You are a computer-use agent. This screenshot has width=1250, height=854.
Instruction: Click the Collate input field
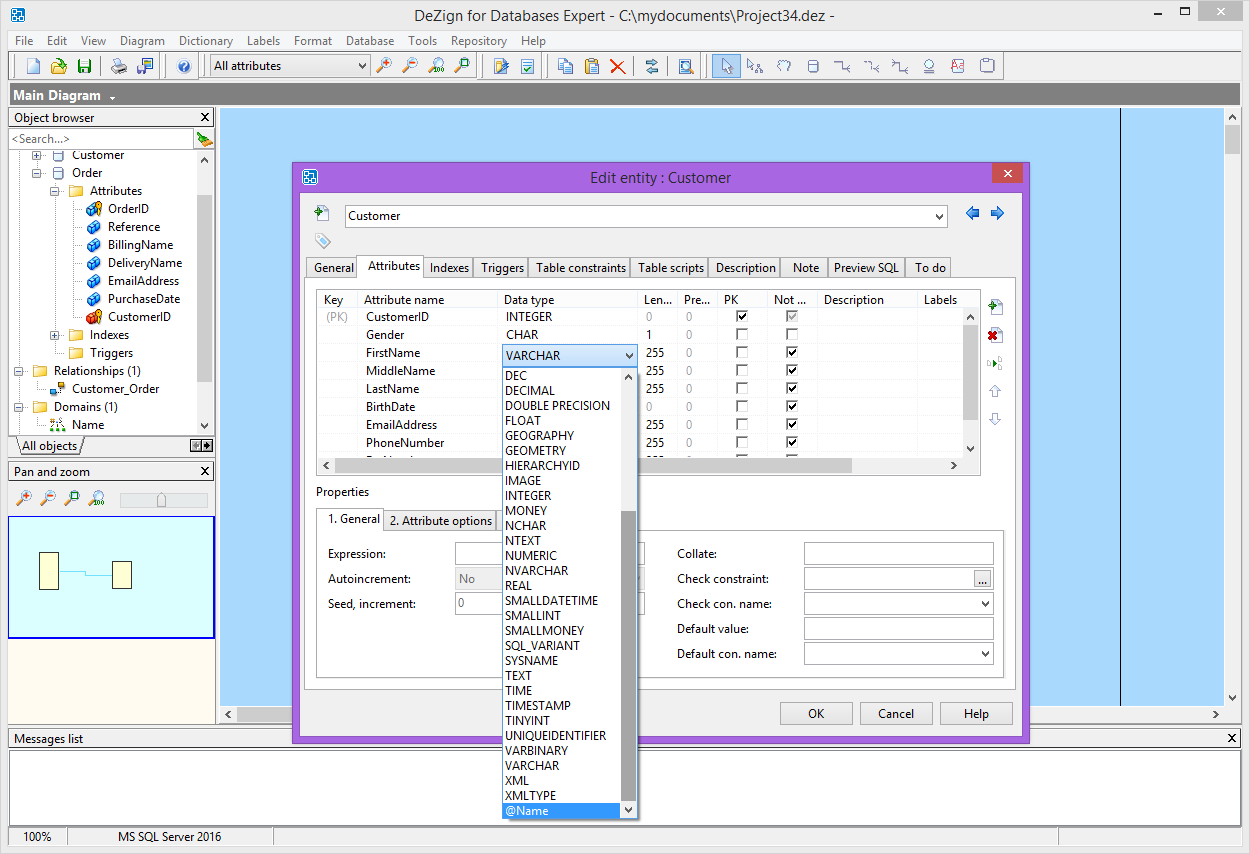pos(898,554)
